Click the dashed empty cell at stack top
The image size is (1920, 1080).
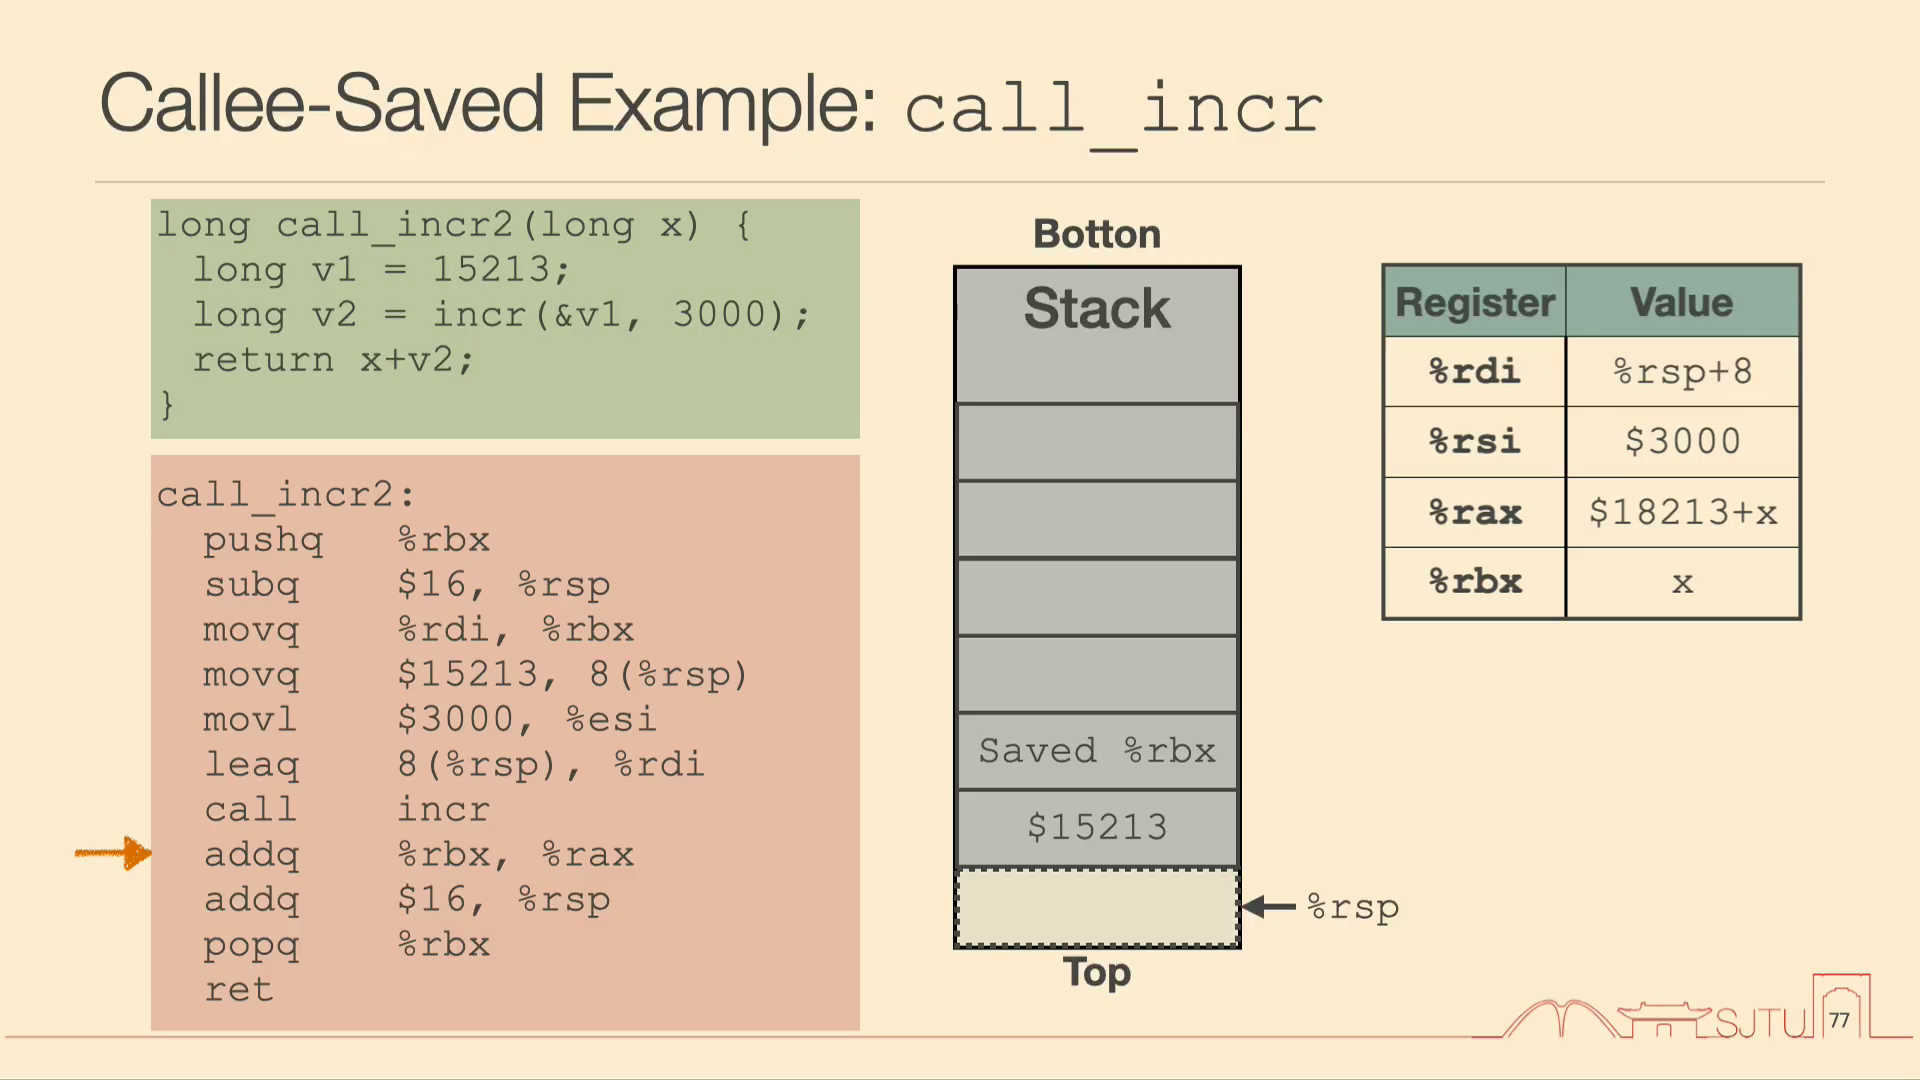1097,908
